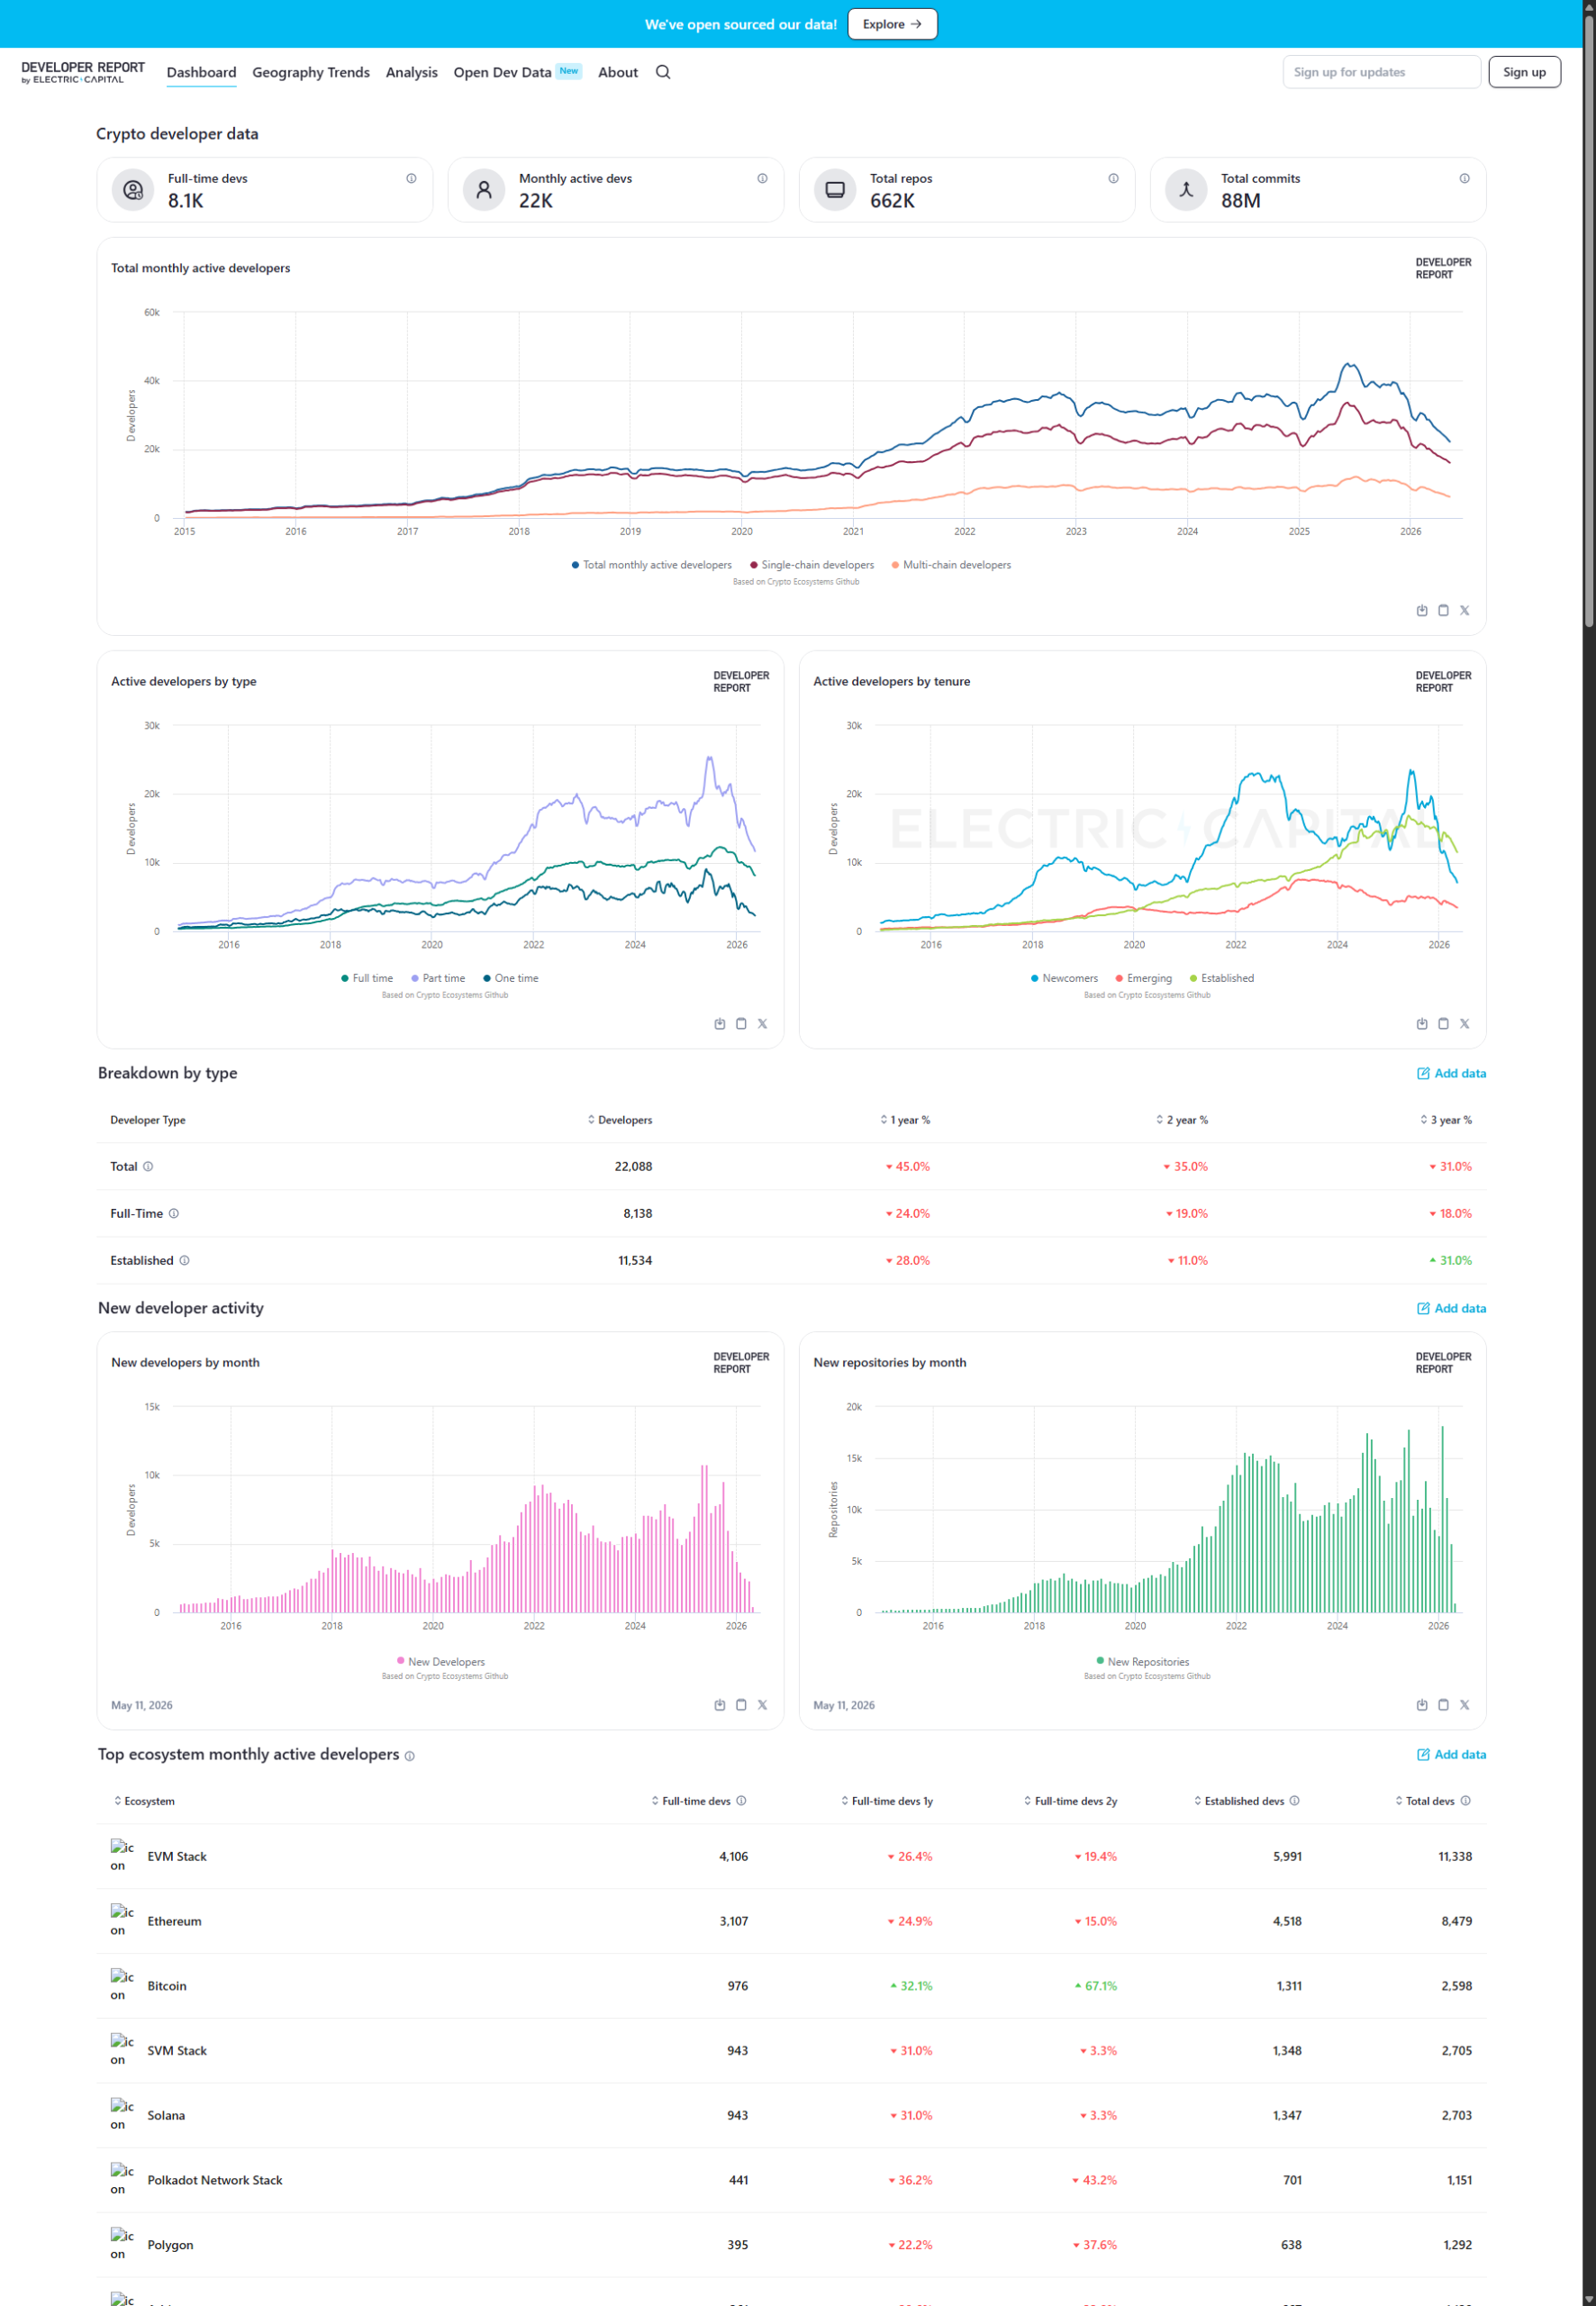The width and height of the screenshot is (1596, 2306).
Task: Sort Breakdown table by 3 year %
Action: [x=1446, y=1120]
